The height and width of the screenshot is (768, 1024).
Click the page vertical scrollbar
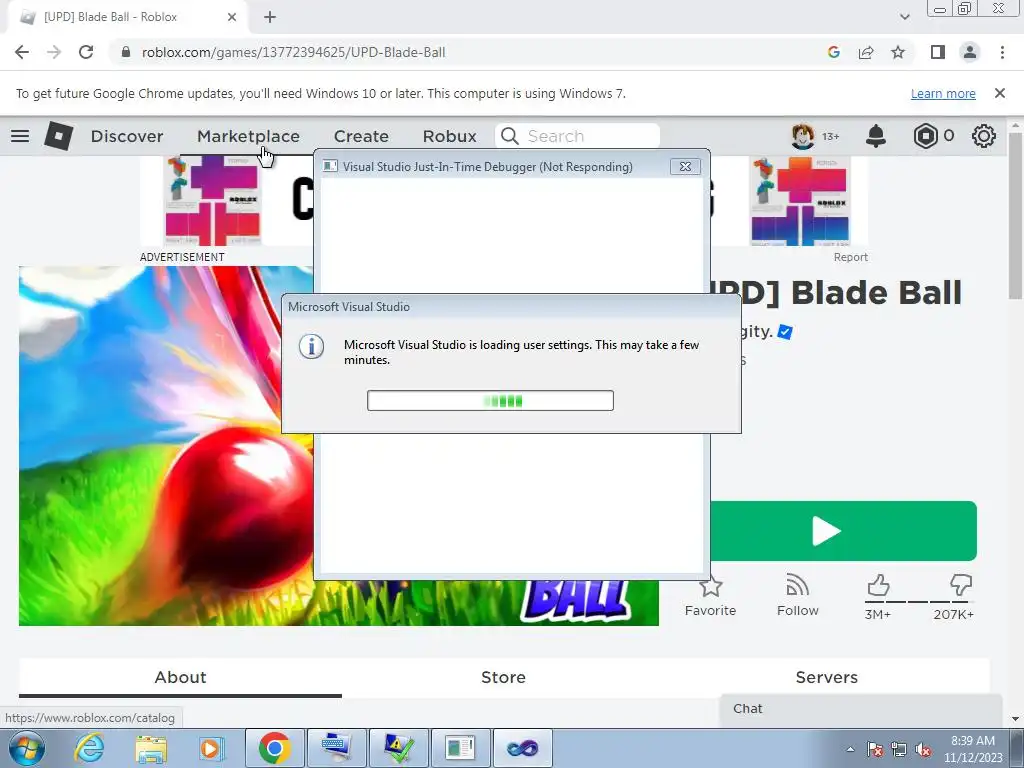pyautogui.click(x=1016, y=216)
